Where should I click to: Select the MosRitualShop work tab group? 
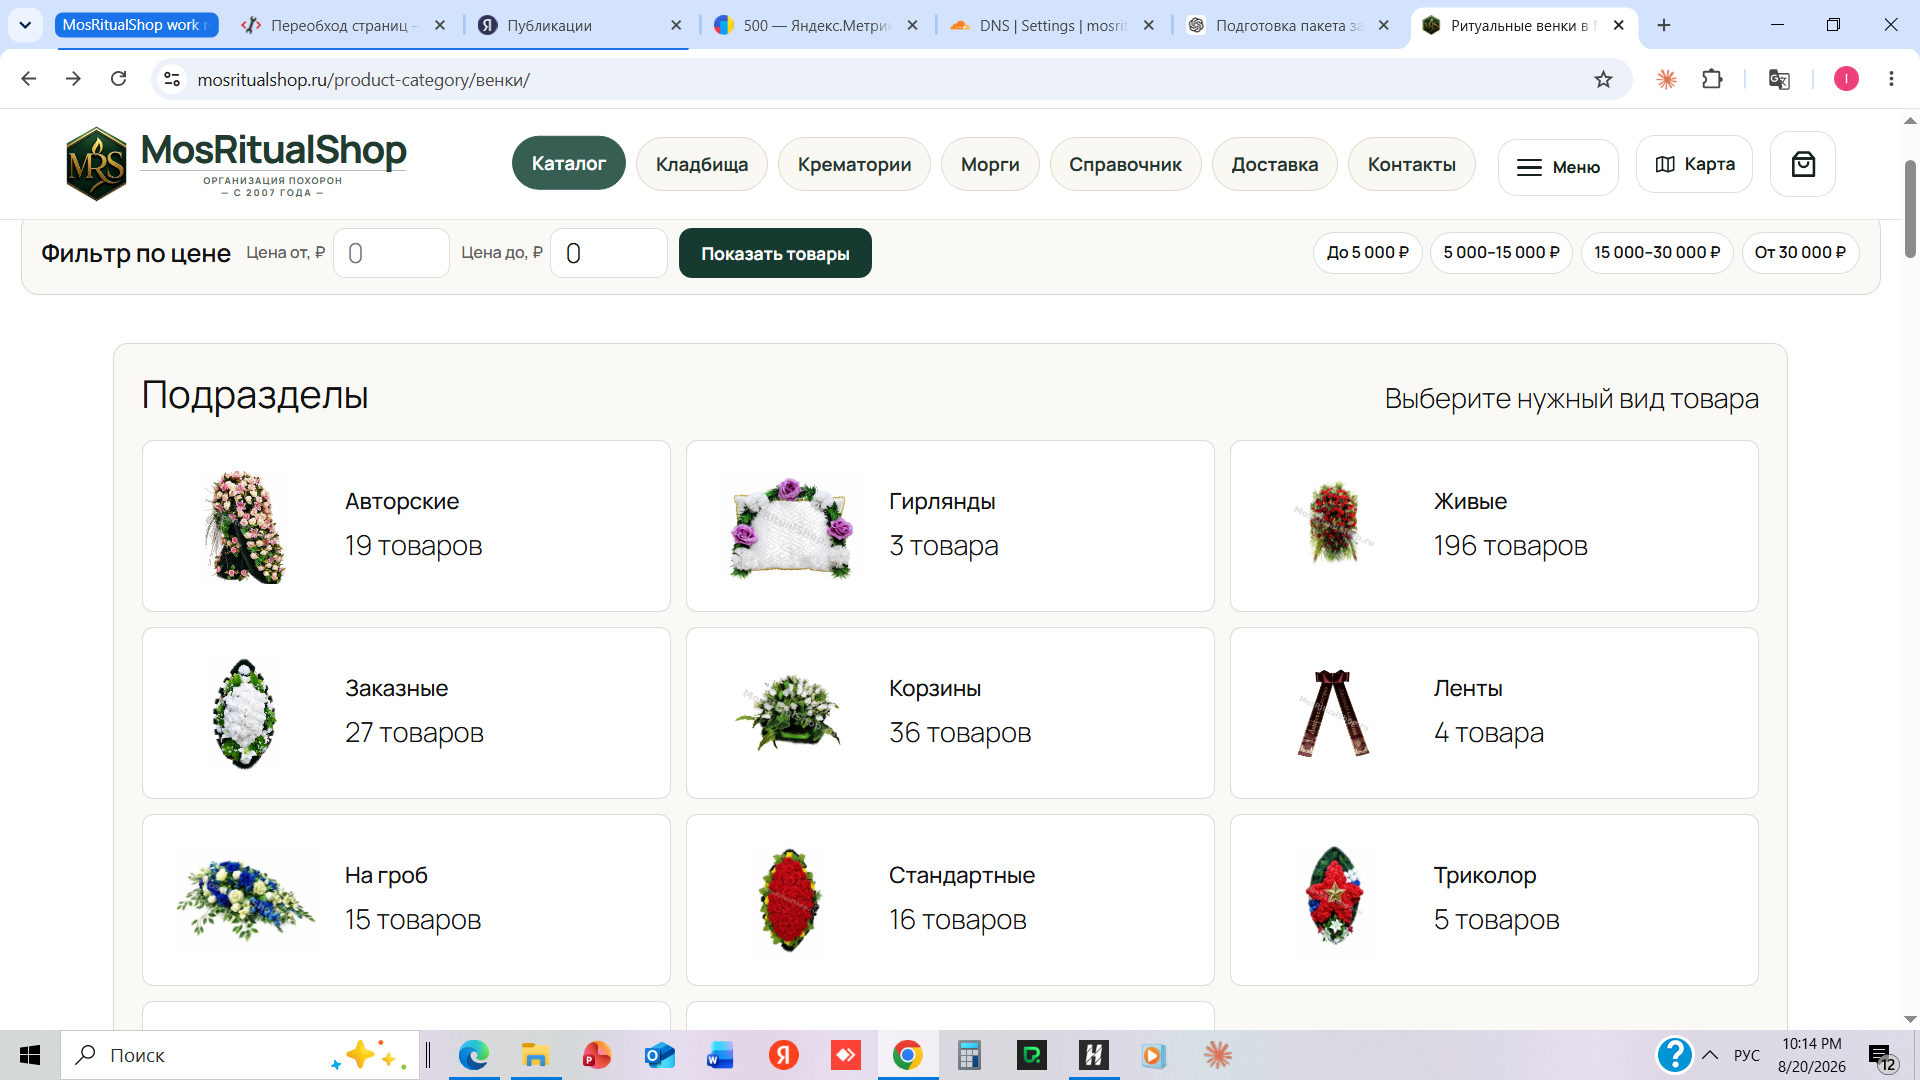click(136, 25)
